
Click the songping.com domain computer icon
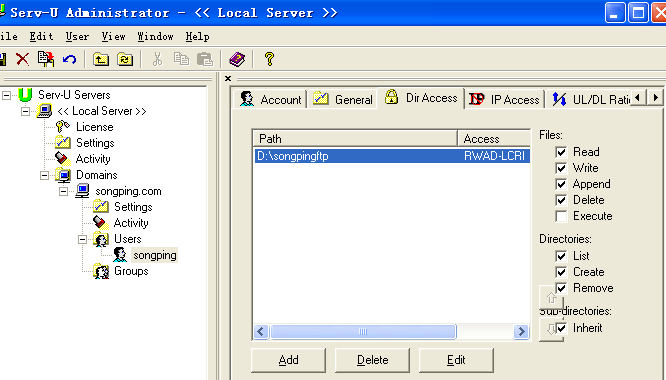point(82,191)
